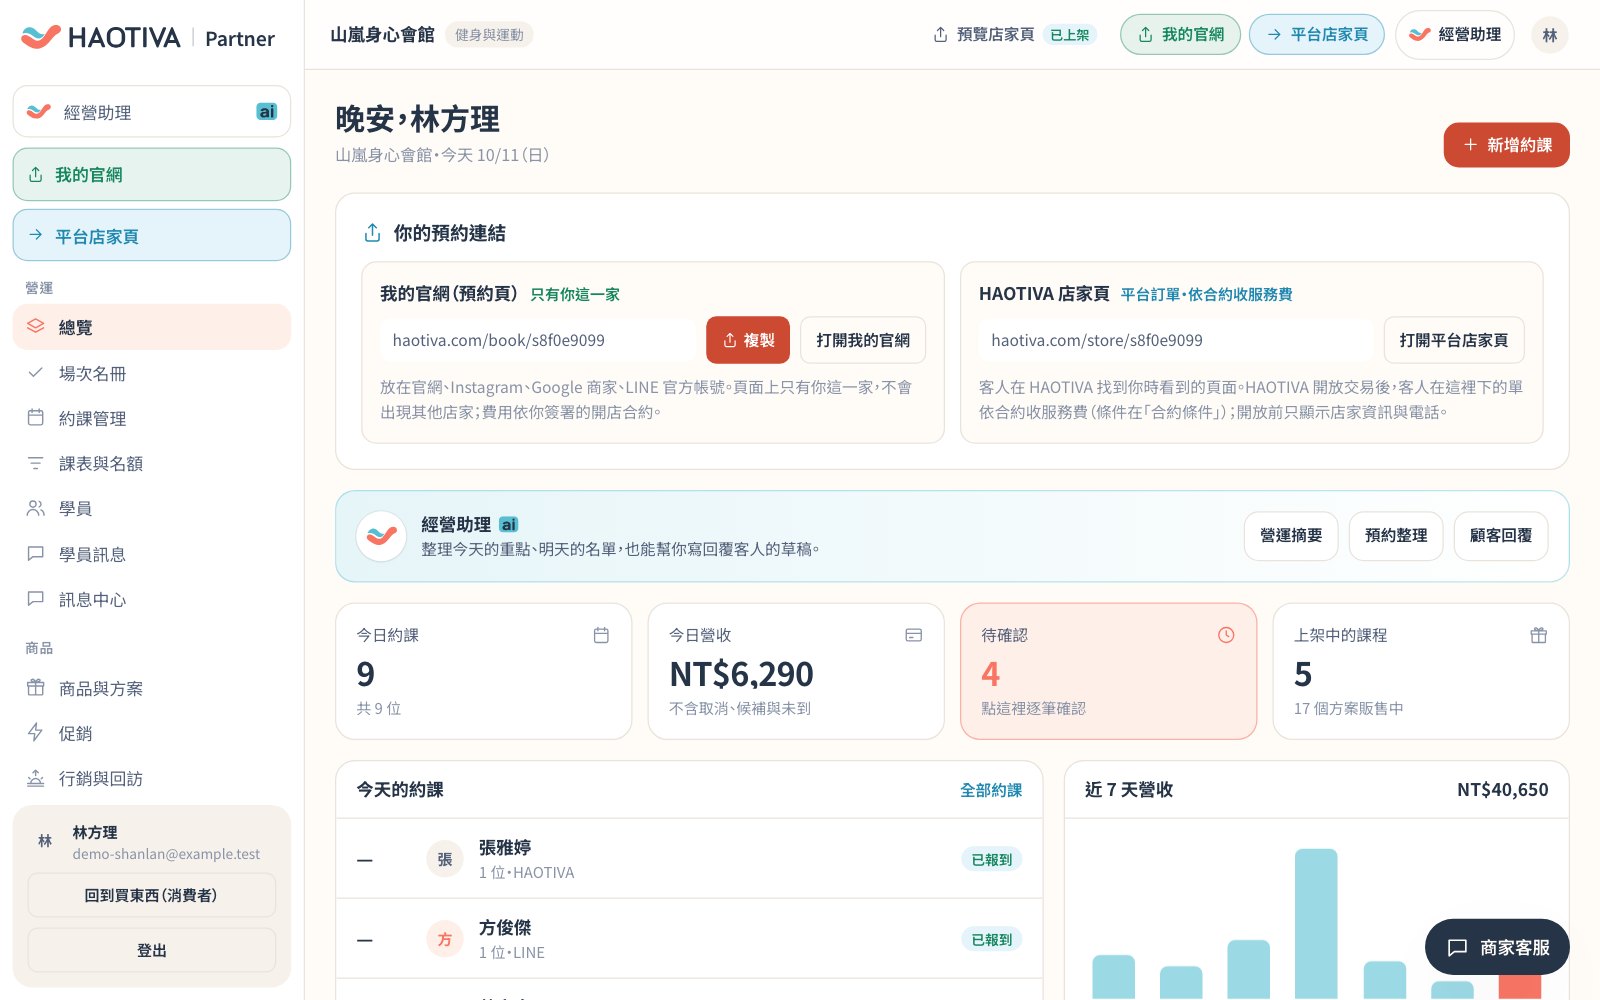Click the tallest bar in 近 7 天營收 chart

coord(1316,923)
